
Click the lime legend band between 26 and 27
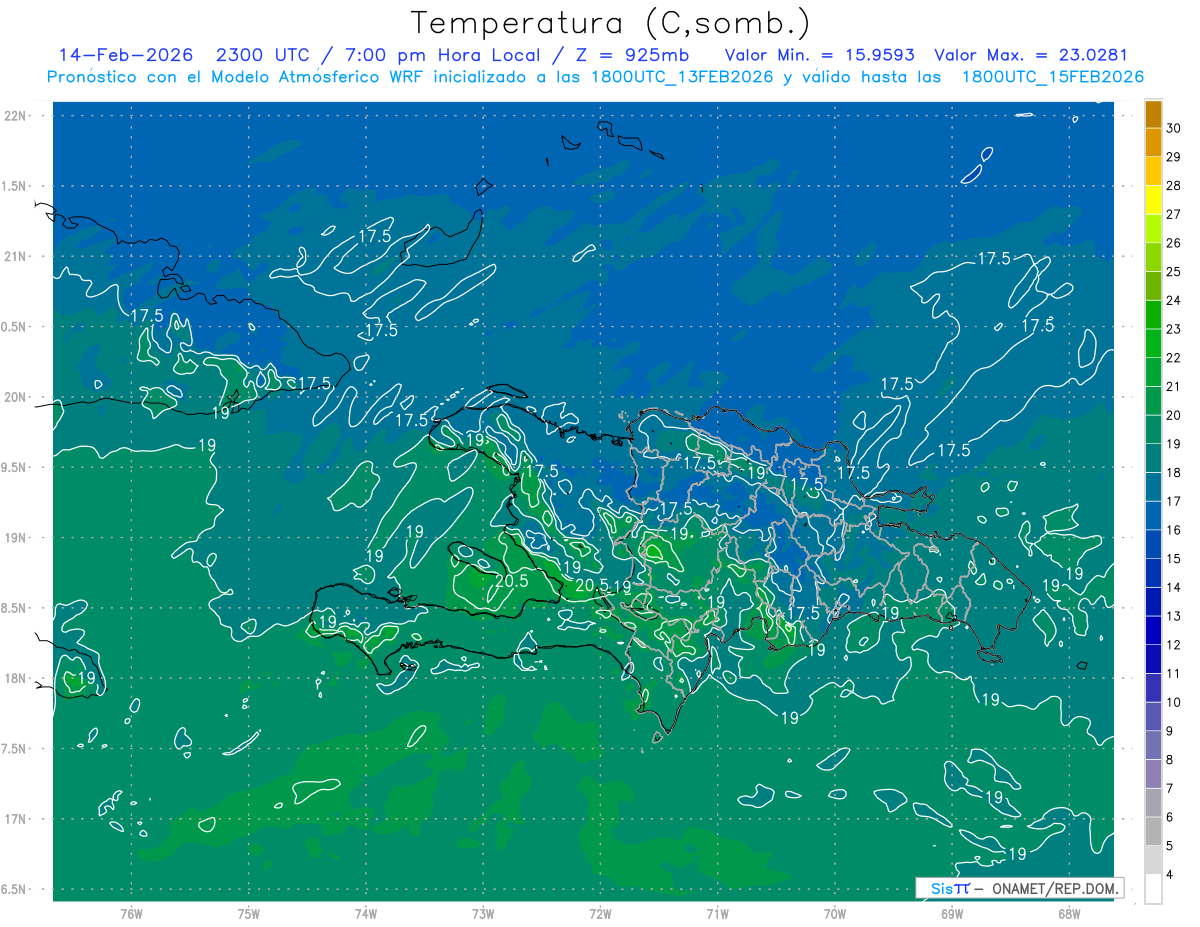pyautogui.click(x=1153, y=228)
